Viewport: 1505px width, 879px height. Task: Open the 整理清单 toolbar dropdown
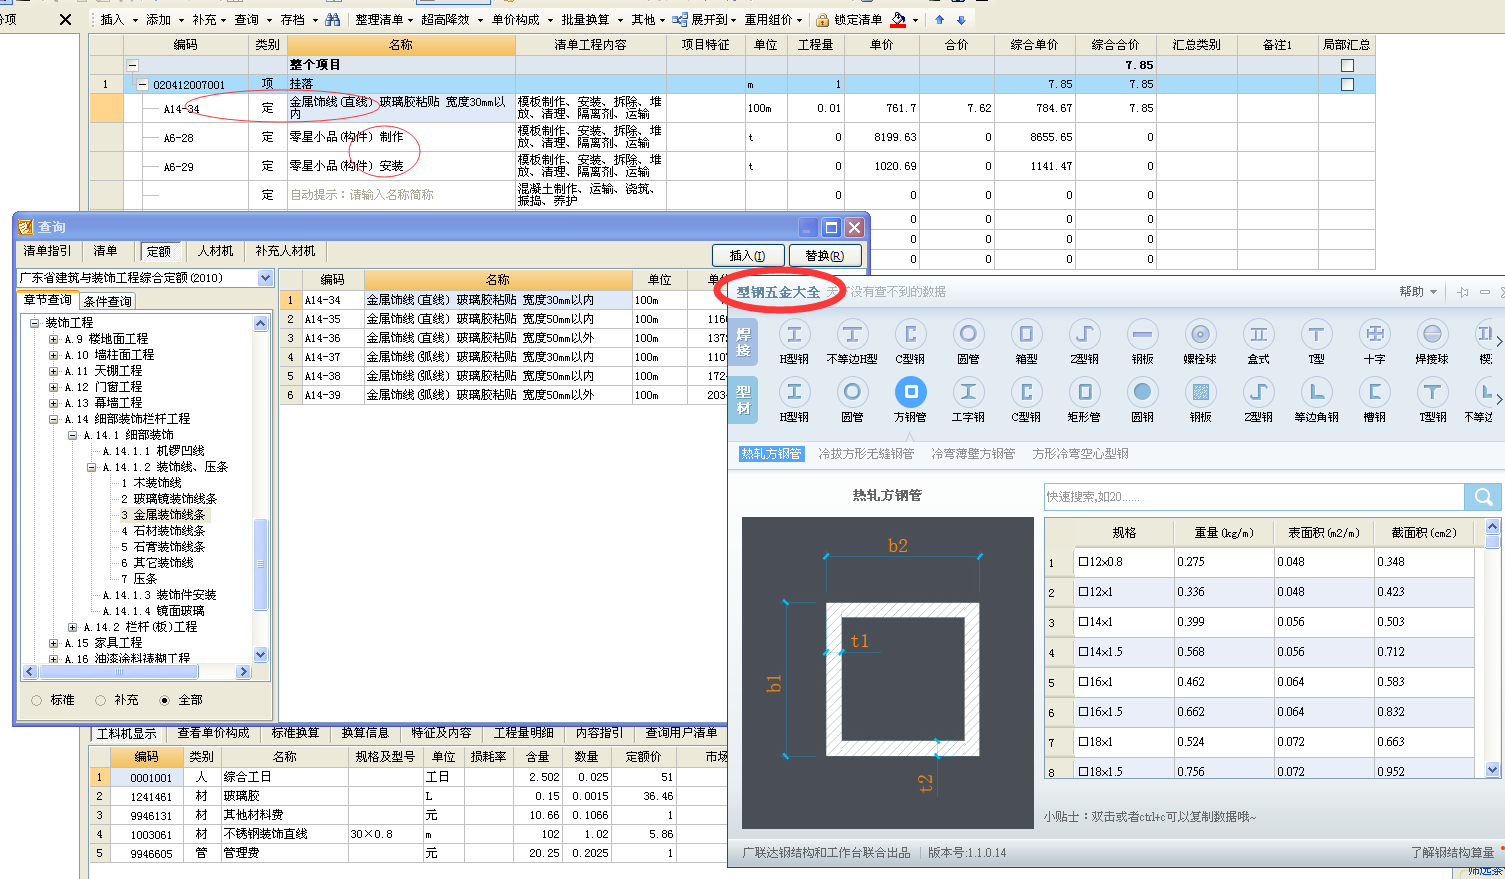385,19
